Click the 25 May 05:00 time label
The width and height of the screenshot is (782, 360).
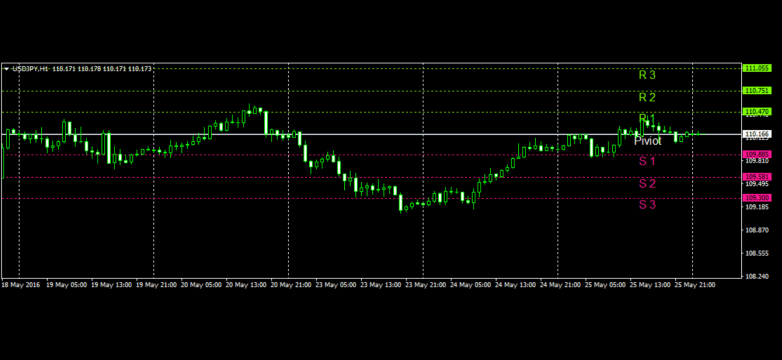point(605,285)
